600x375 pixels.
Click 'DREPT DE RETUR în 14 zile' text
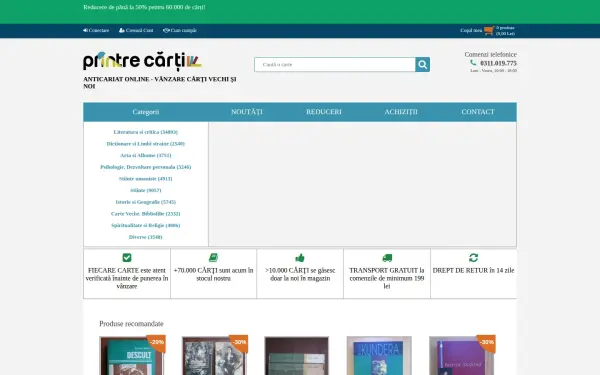tap(473, 270)
